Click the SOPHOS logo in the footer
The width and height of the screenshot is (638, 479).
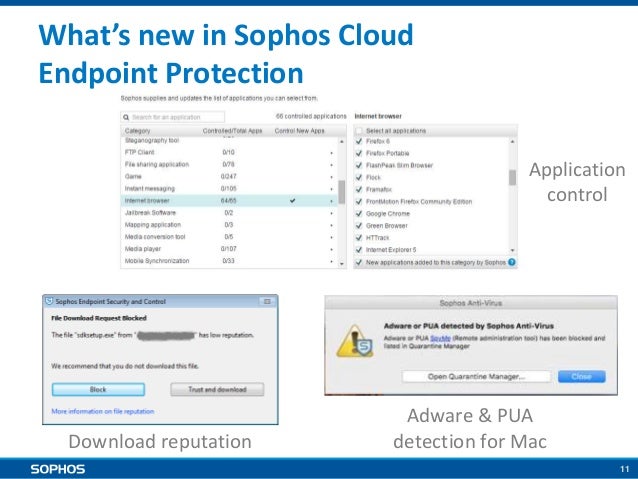58,469
